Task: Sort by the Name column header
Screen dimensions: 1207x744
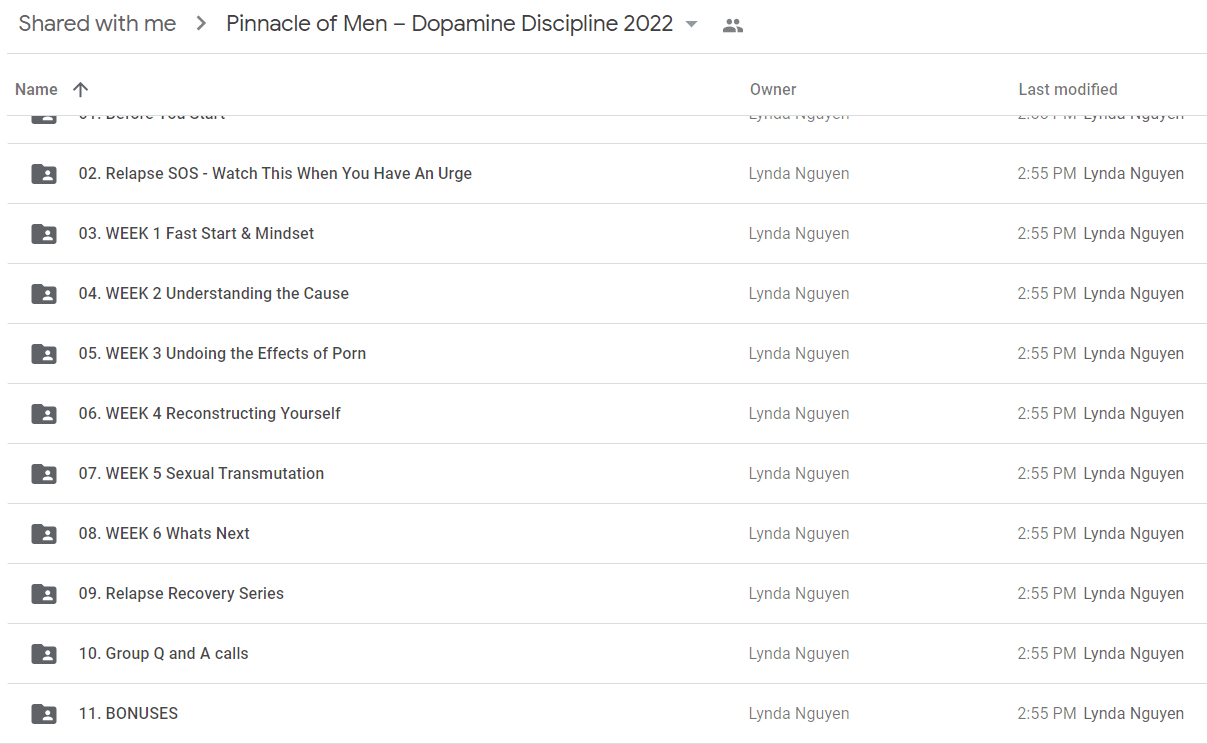Action: (x=36, y=89)
